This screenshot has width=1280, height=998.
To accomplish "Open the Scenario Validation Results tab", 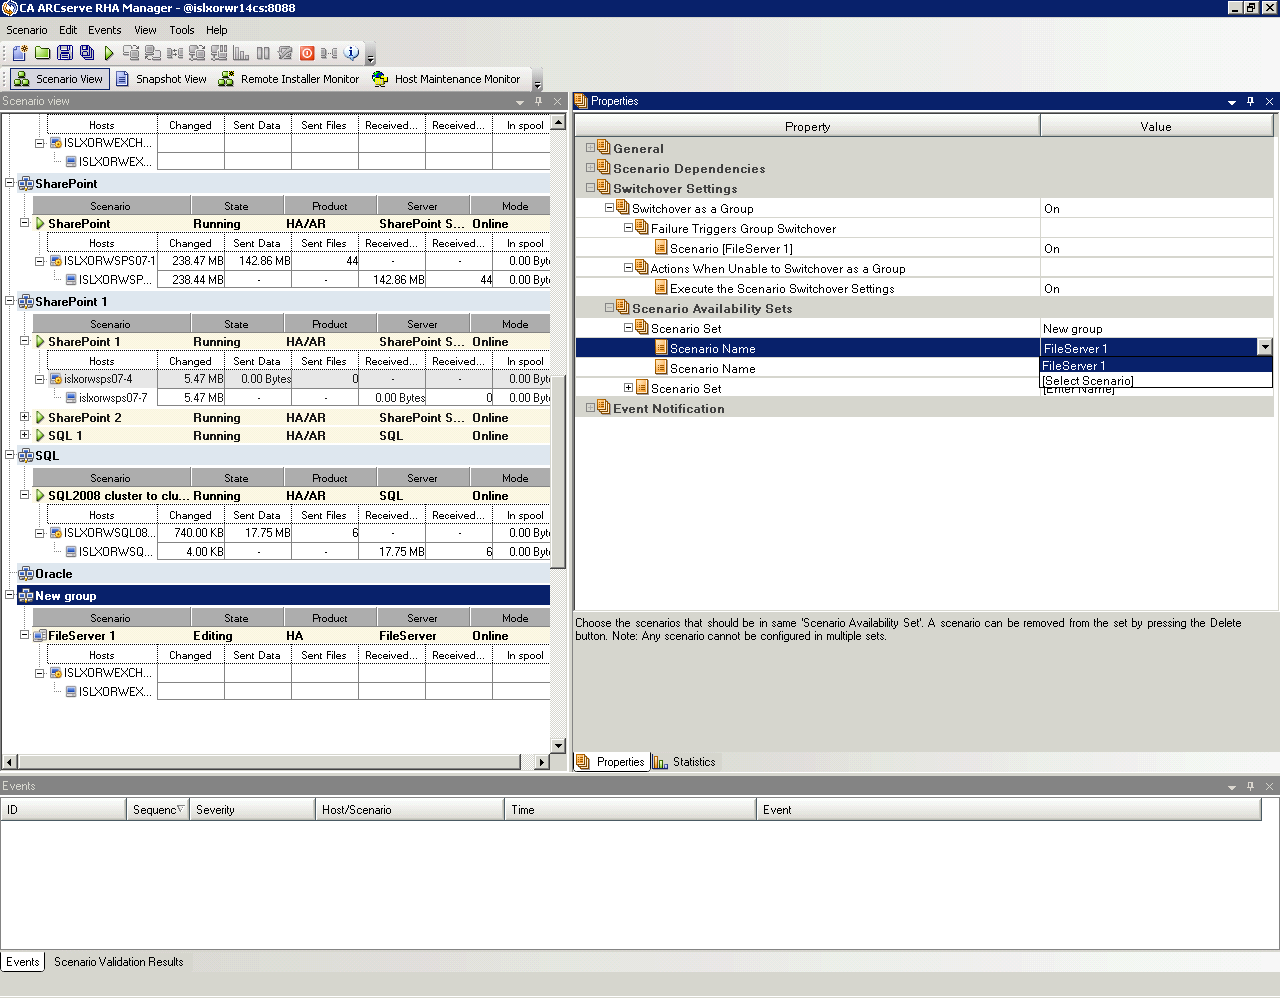I will tap(118, 962).
